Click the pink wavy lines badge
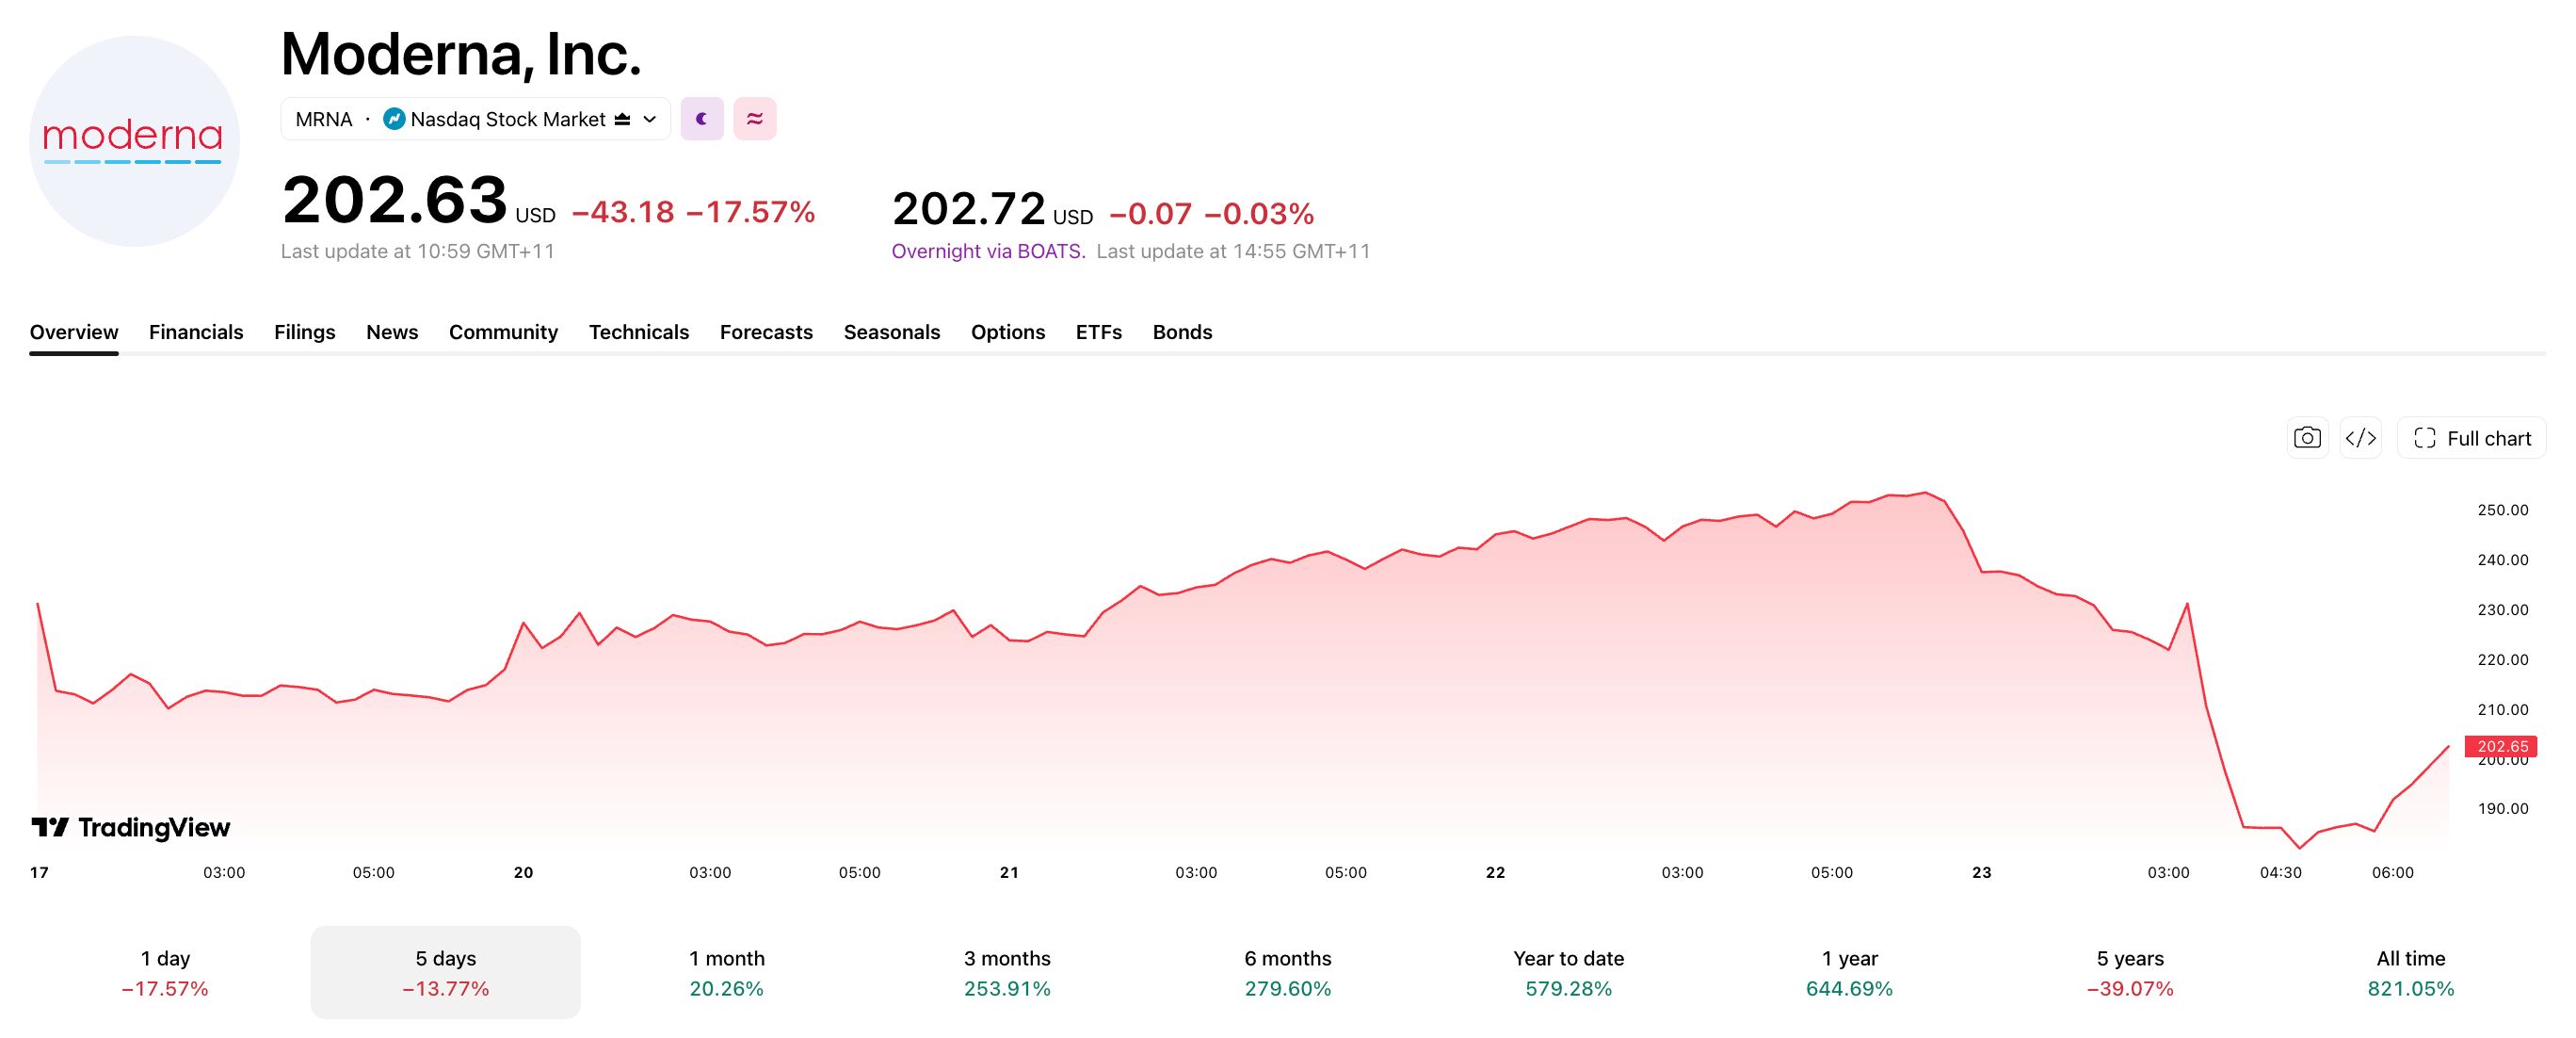The width and height of the screenshot is (2576, 1038). click(x=755, y=119)
